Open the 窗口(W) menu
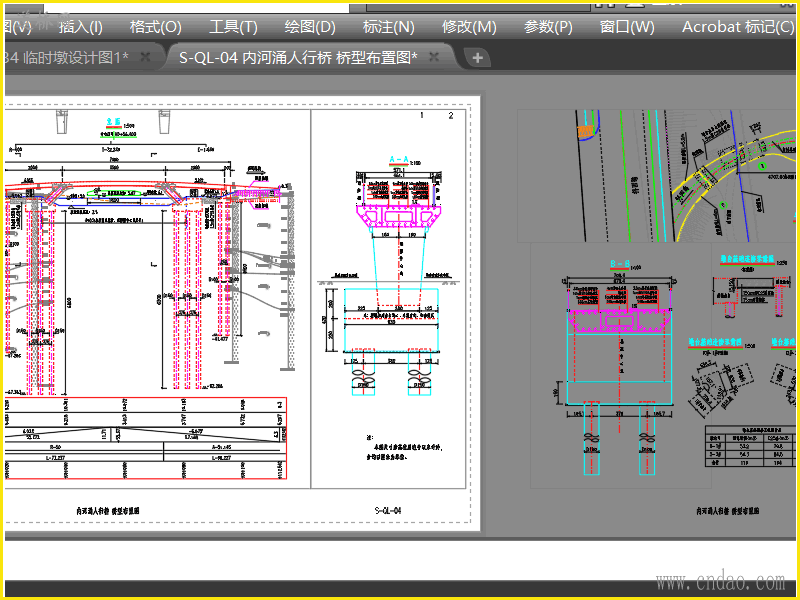 (627, 27)
